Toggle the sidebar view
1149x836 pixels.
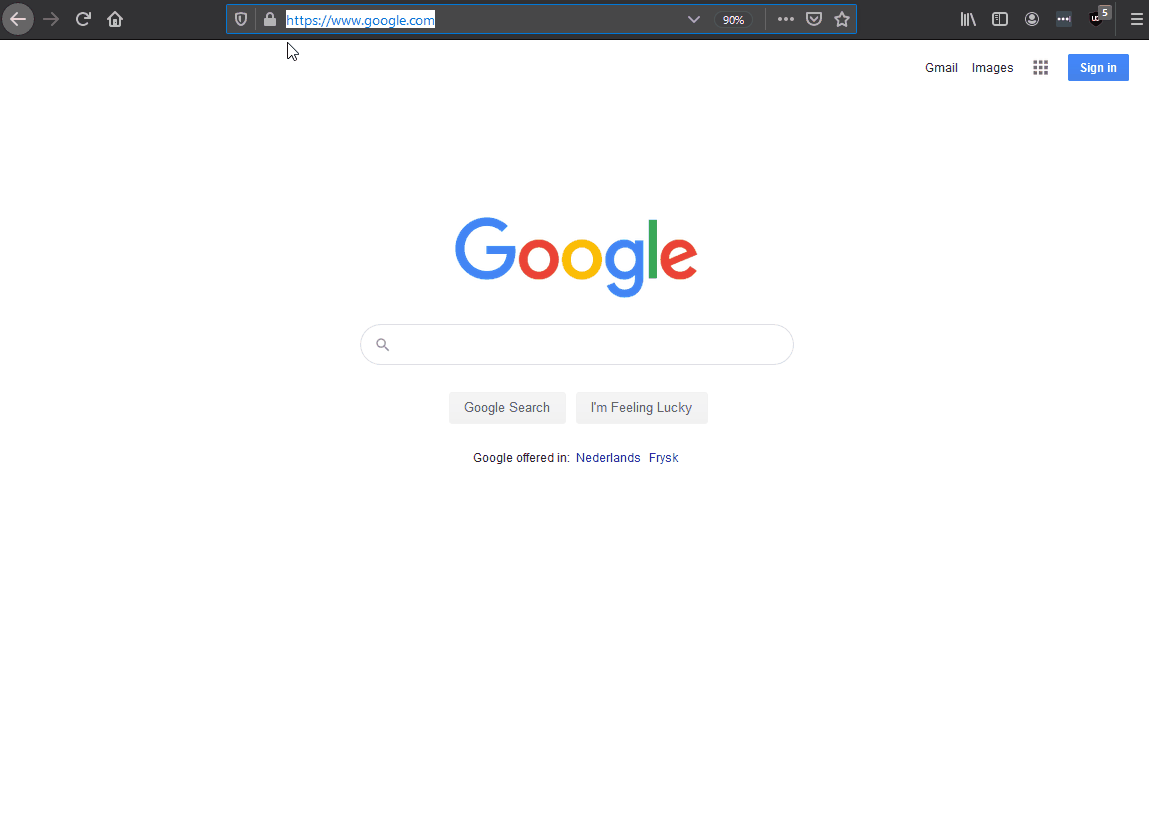(1000, 19)
